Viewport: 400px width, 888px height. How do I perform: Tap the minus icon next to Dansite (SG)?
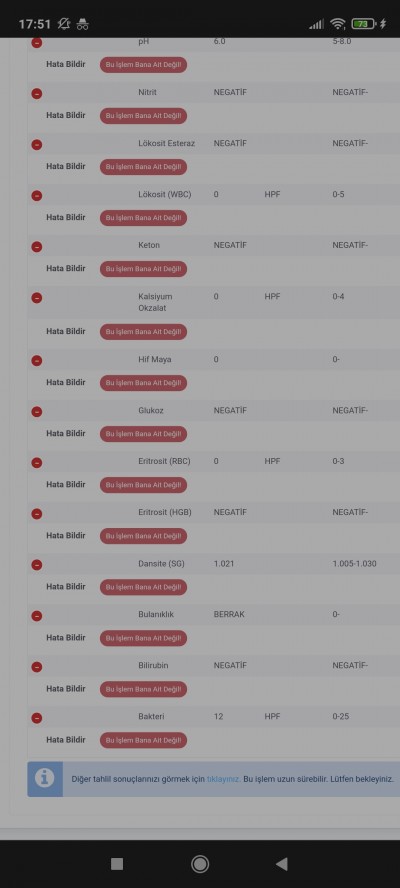coord(37,565)
